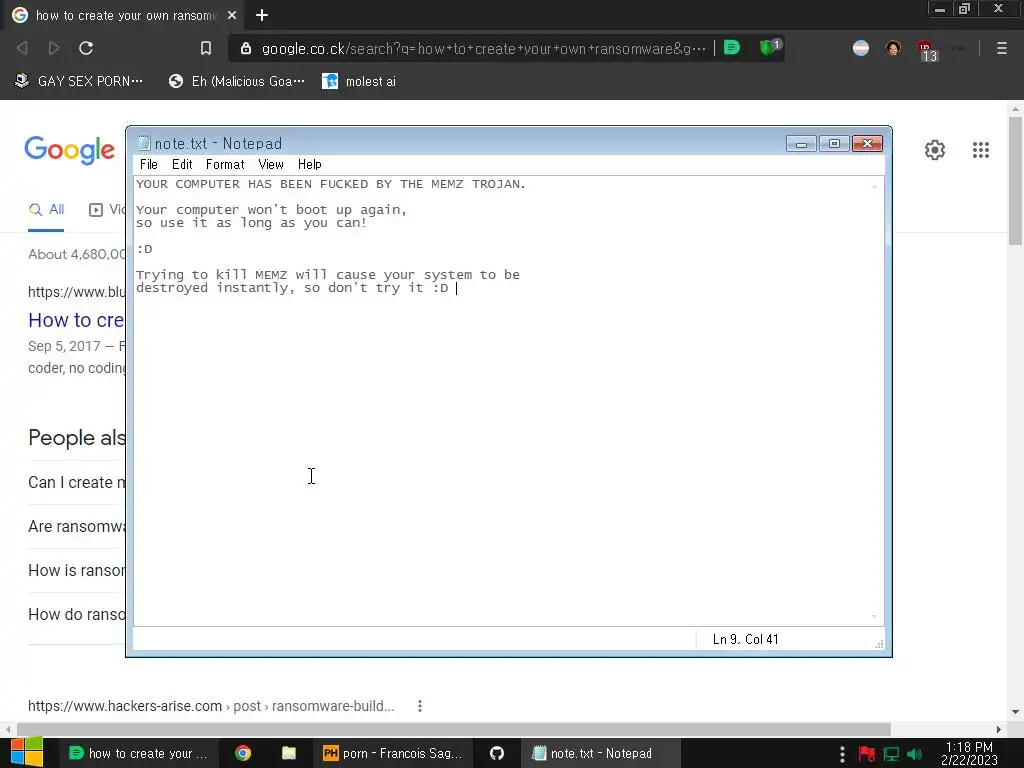The height and width of the screenshot is (768, 1024).
Task: Click the browser address bar URL
Action: (x=483, y=49)
